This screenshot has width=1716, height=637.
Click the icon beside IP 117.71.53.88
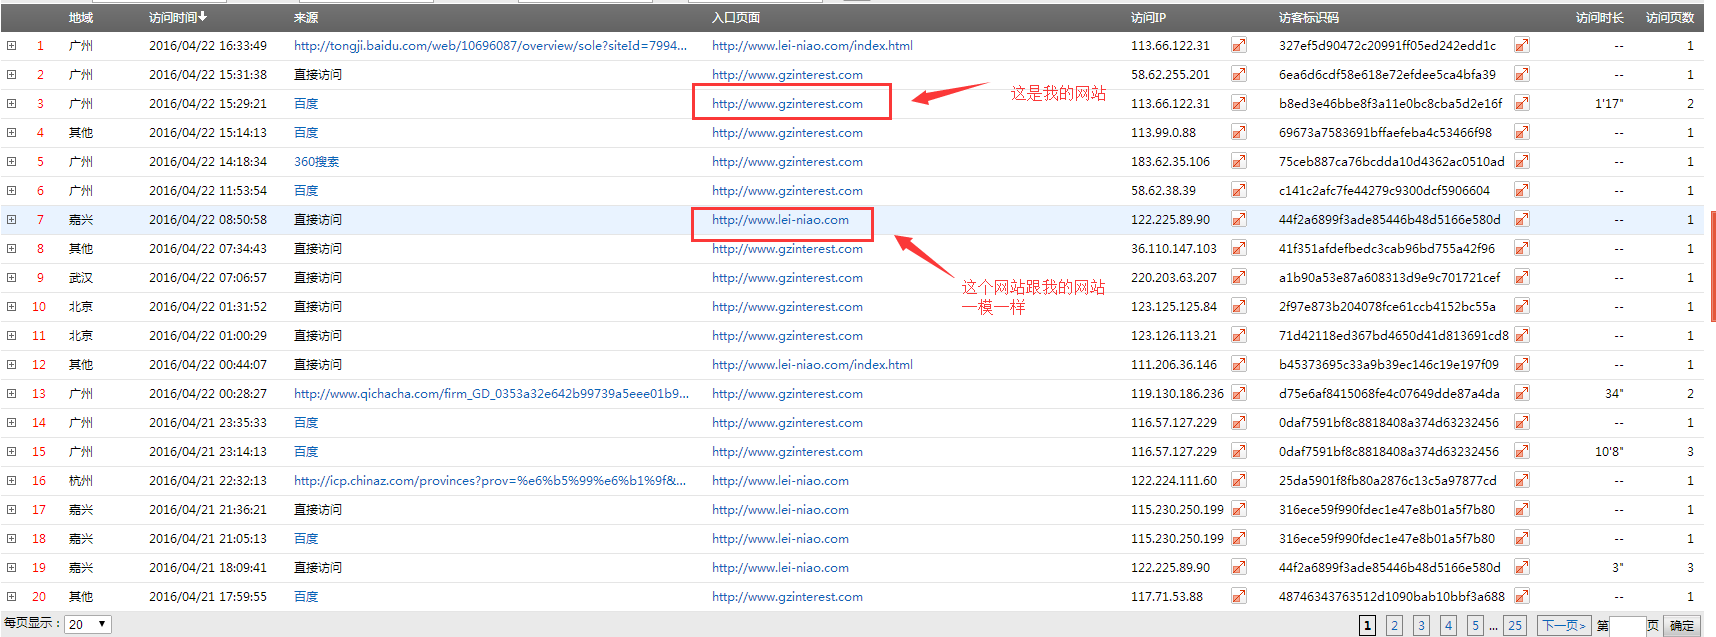(1239, 596)
